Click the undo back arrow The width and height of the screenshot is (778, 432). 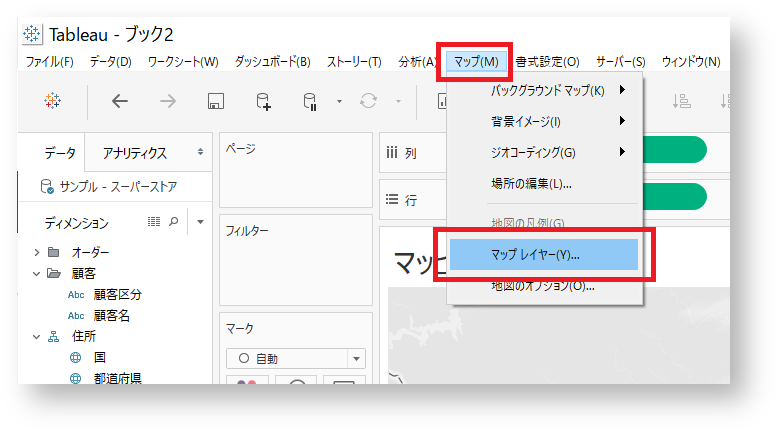(x=120, y=101)
